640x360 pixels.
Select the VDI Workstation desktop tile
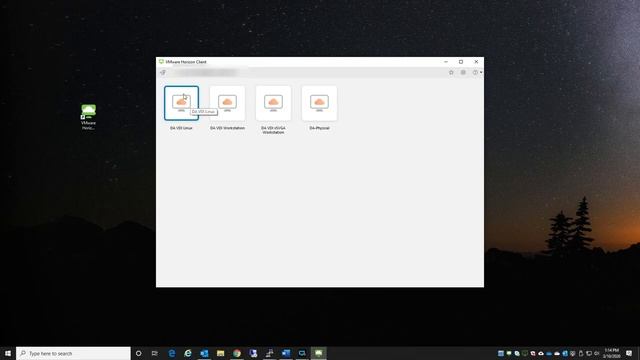pyautogui.click(x=227, y=103)
